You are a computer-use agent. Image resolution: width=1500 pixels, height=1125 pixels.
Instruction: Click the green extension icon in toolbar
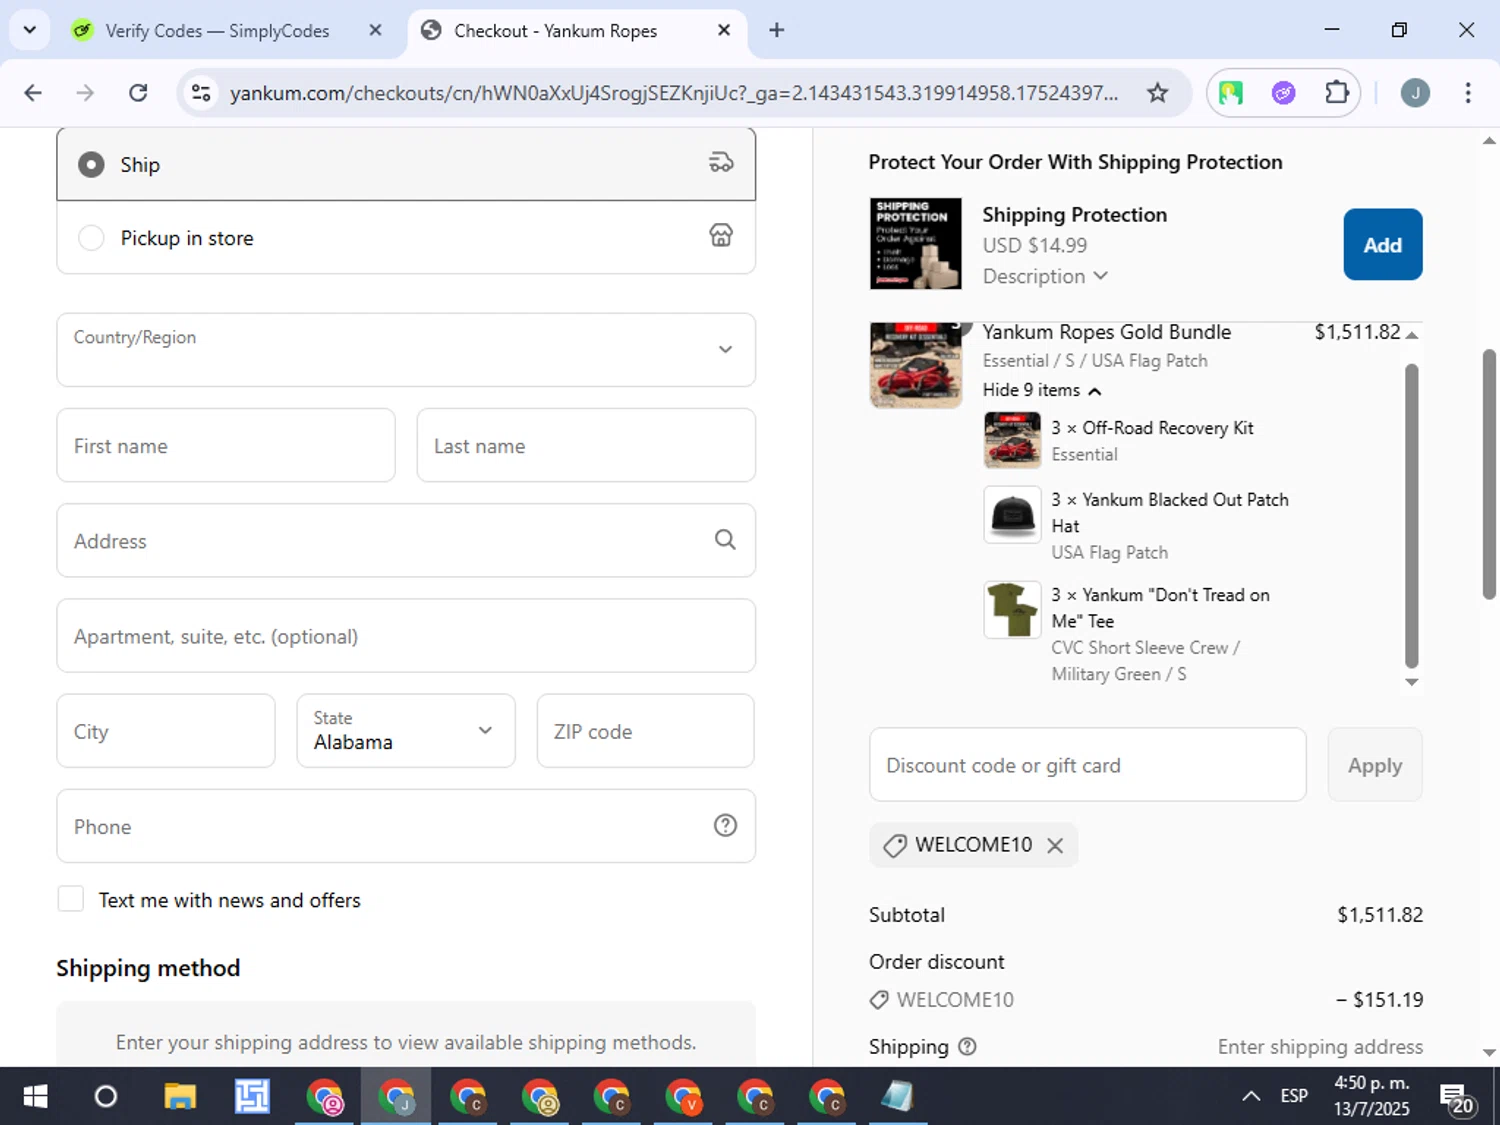click(1231, 93)
